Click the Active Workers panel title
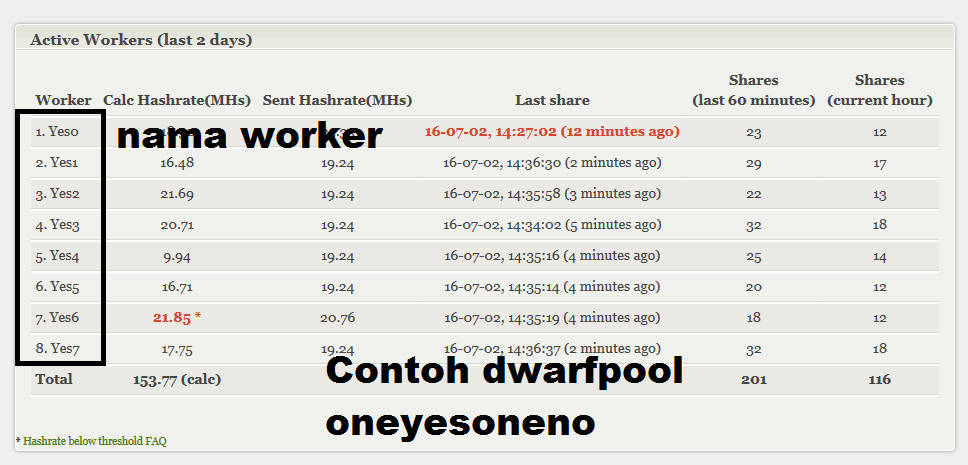This screenshot has height=465, width=968. (141, 40)
